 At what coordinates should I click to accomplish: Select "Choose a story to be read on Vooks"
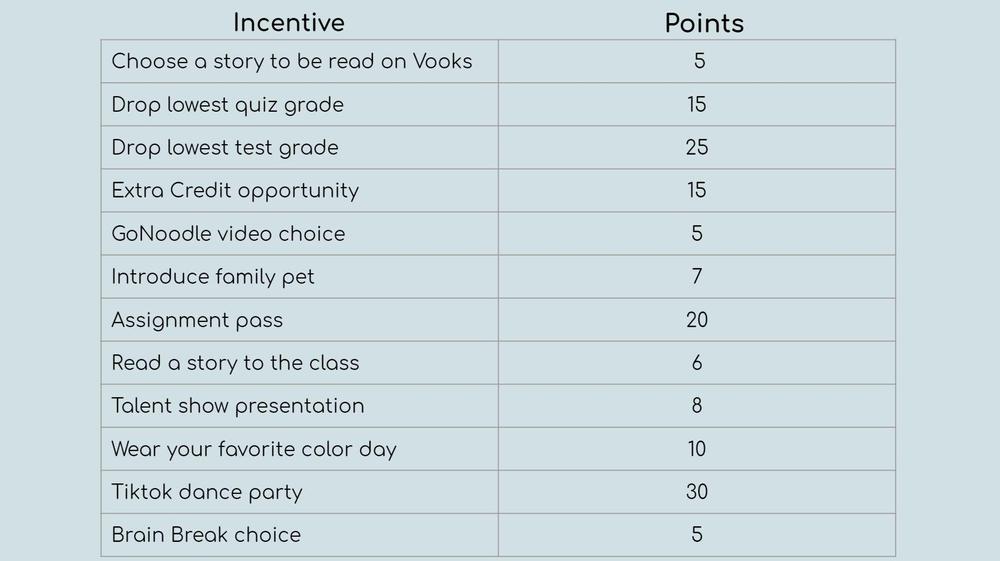291,61
